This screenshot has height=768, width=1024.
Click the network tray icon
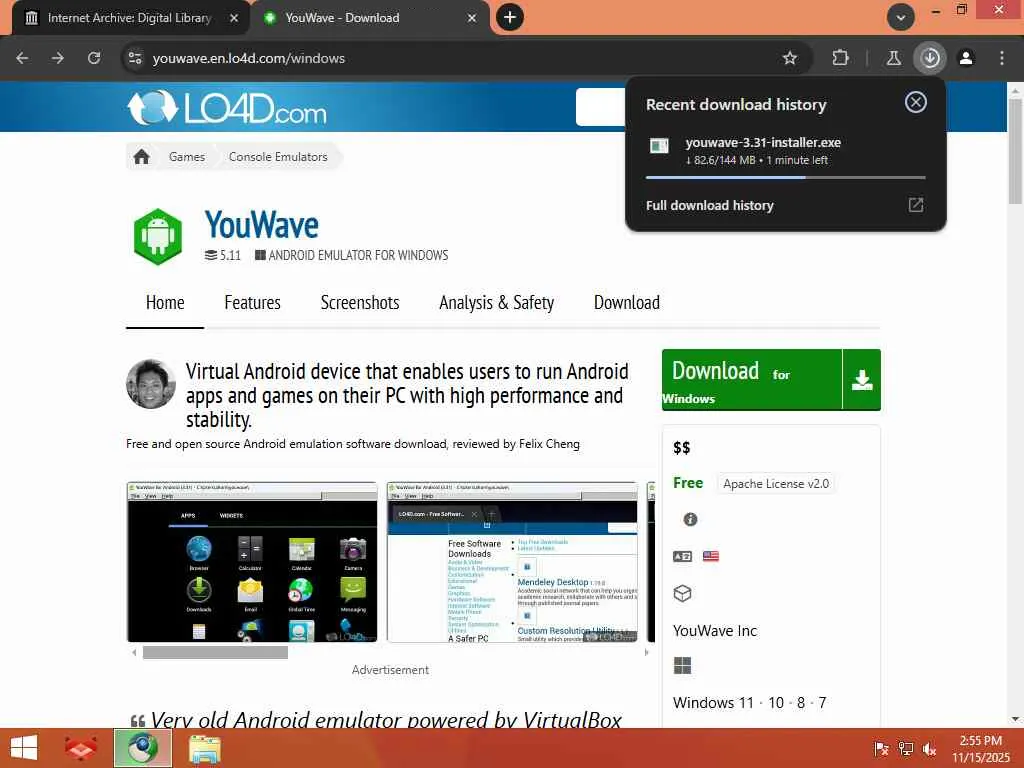pos(906,749)
